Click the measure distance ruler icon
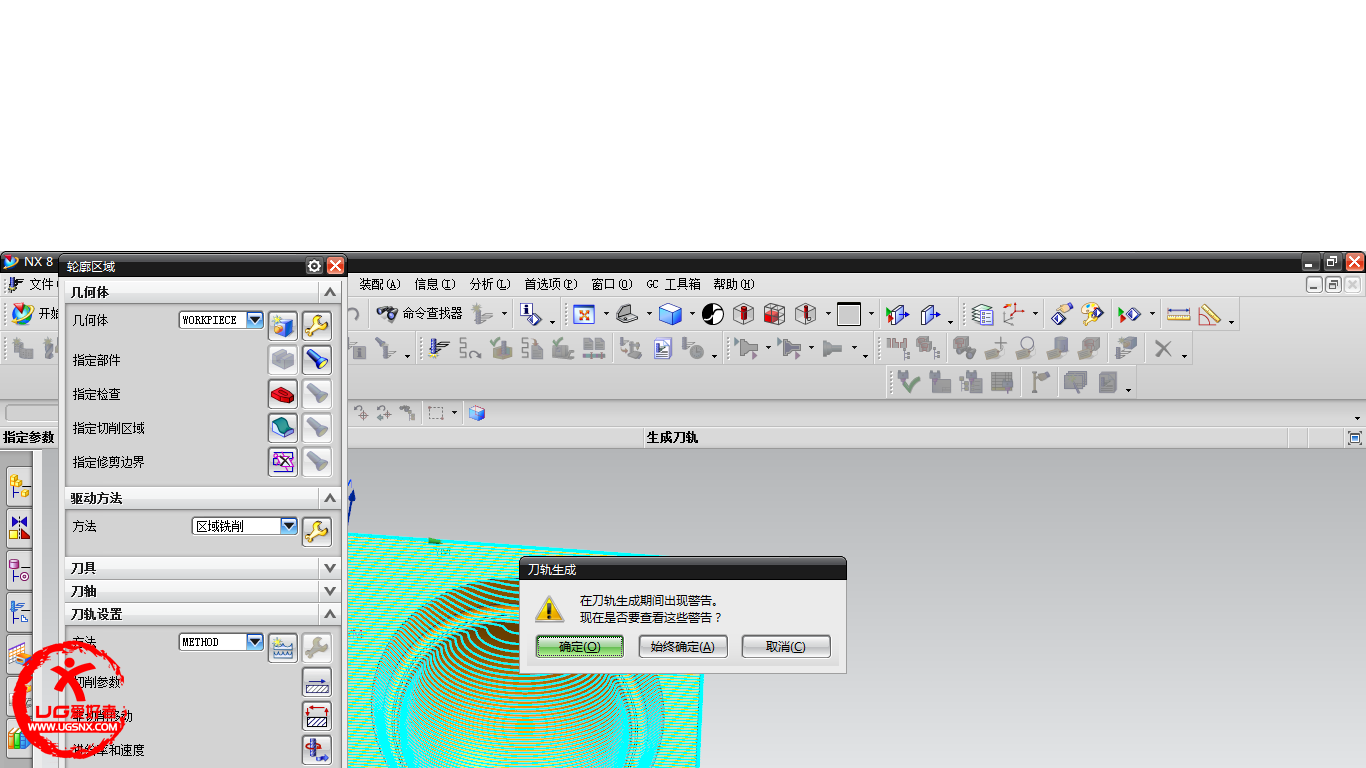 (1179, 314)
